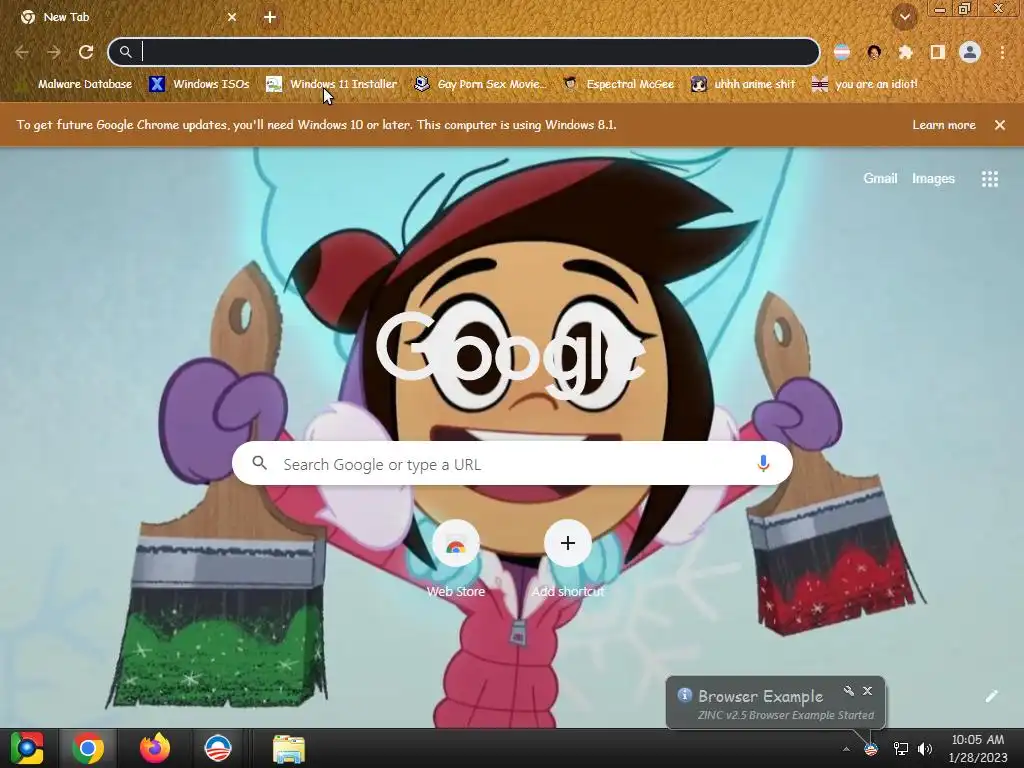Reload the page
1024x768 pixels.
[86, 52]
